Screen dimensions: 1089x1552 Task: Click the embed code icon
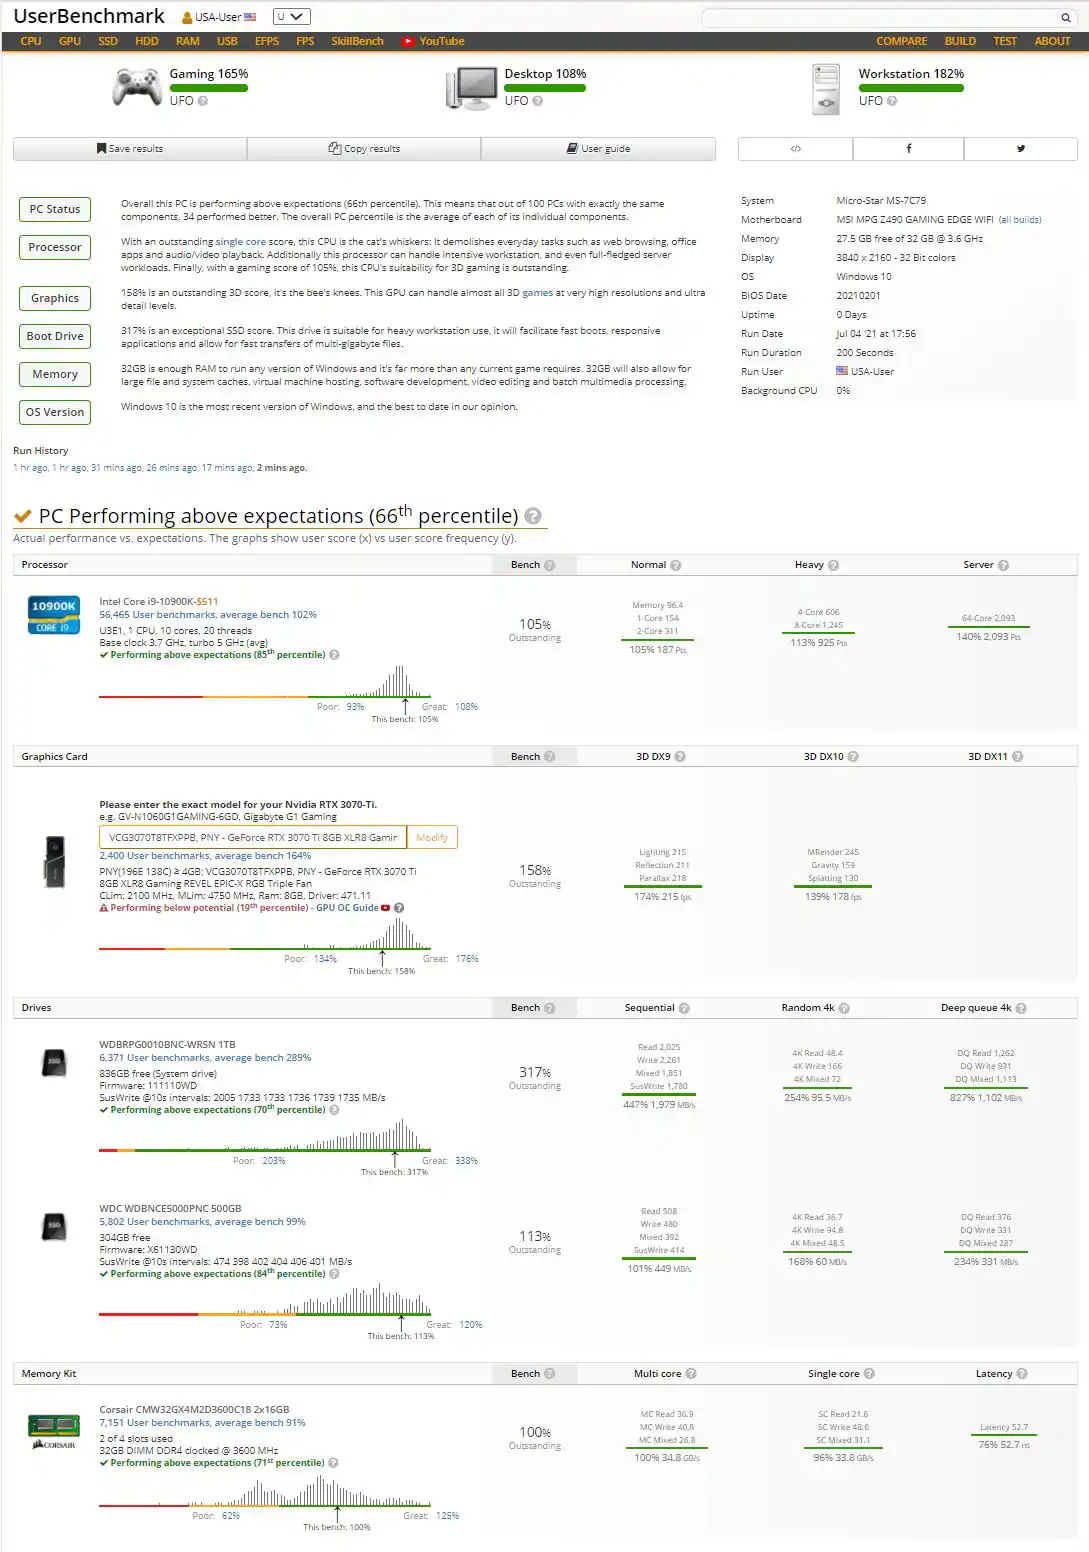795,148
